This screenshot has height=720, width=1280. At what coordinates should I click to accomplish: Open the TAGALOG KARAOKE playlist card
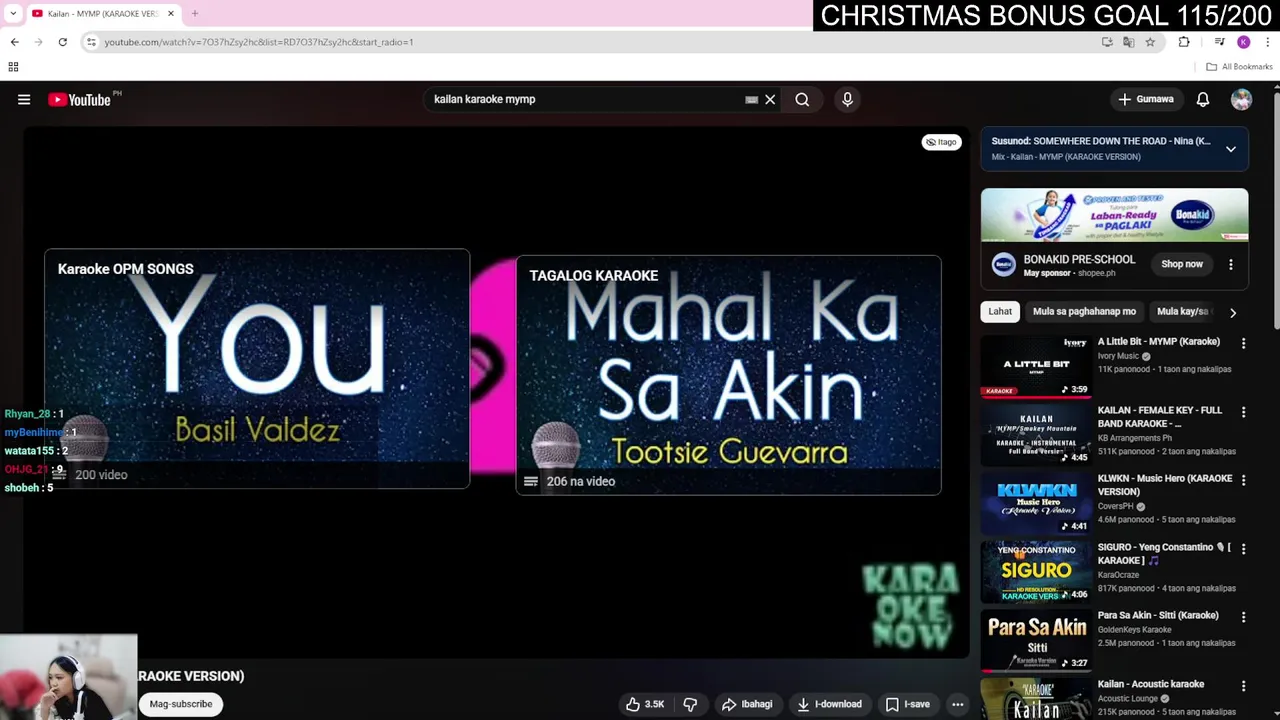(x=728, y=375)
